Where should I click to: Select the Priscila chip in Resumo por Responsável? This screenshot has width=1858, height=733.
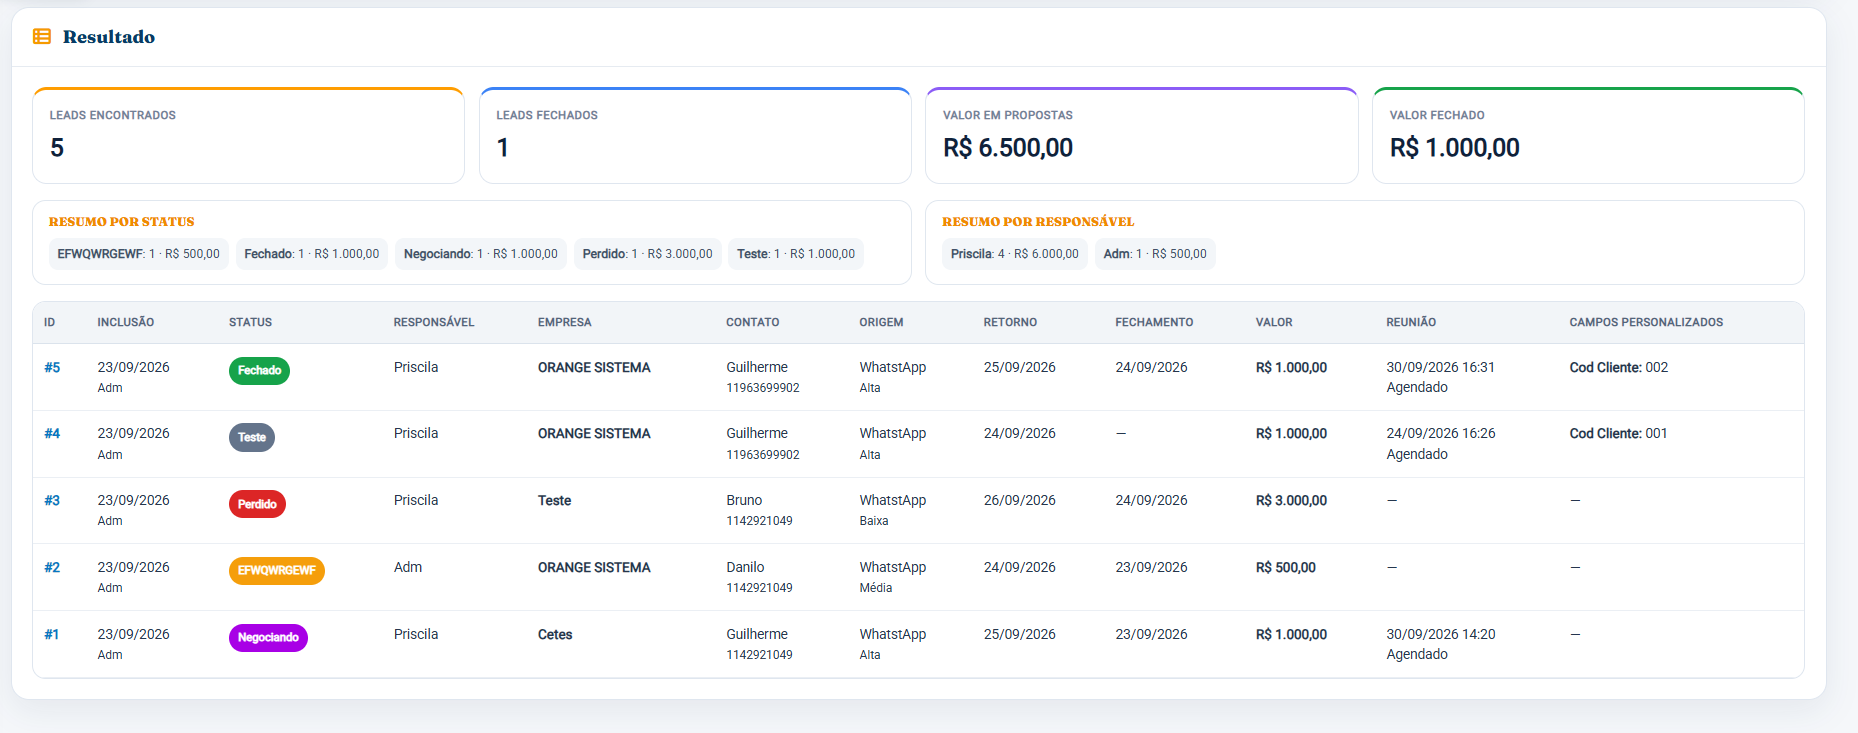[1015, 254]
